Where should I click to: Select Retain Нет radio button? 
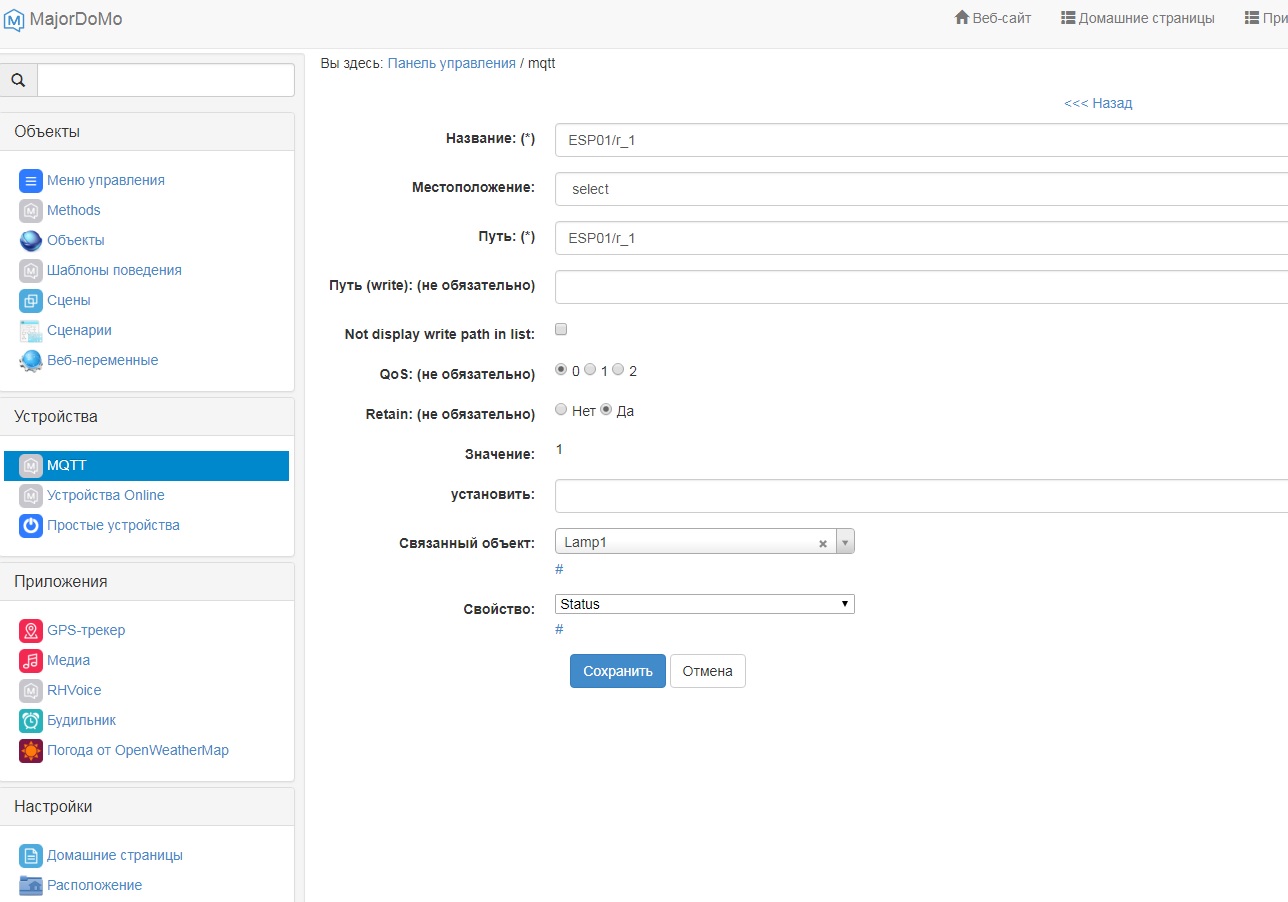coord(561,410)
